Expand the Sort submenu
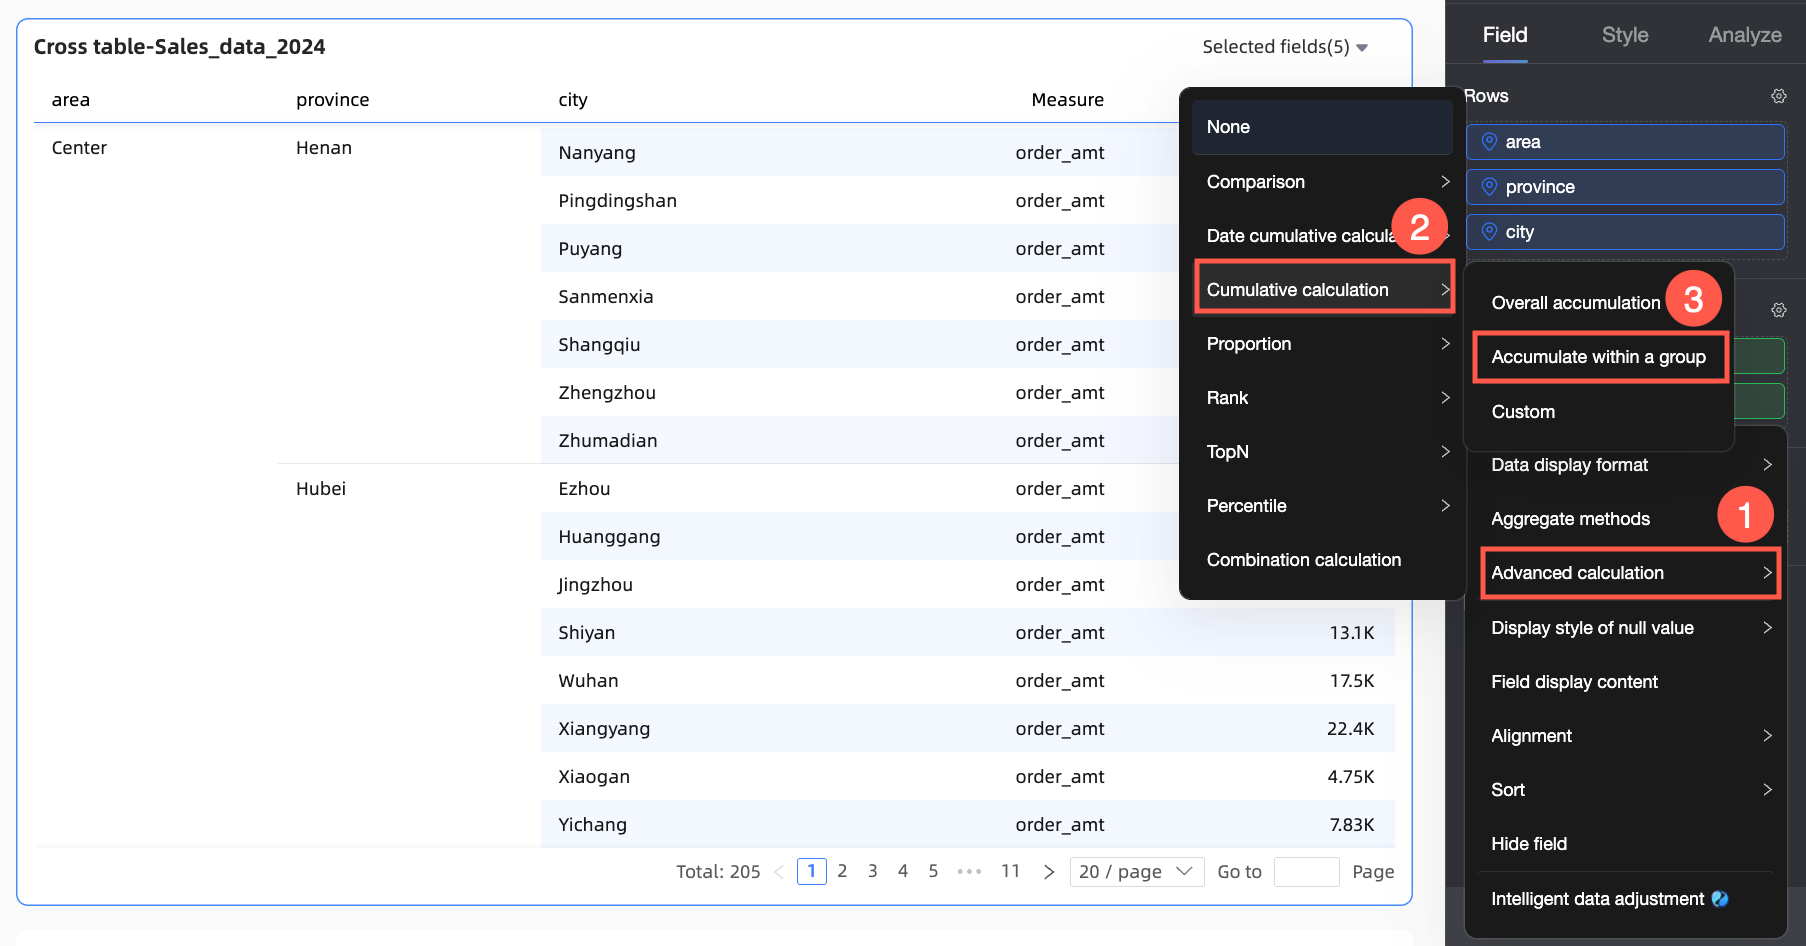 click(x=1767, y=790)
